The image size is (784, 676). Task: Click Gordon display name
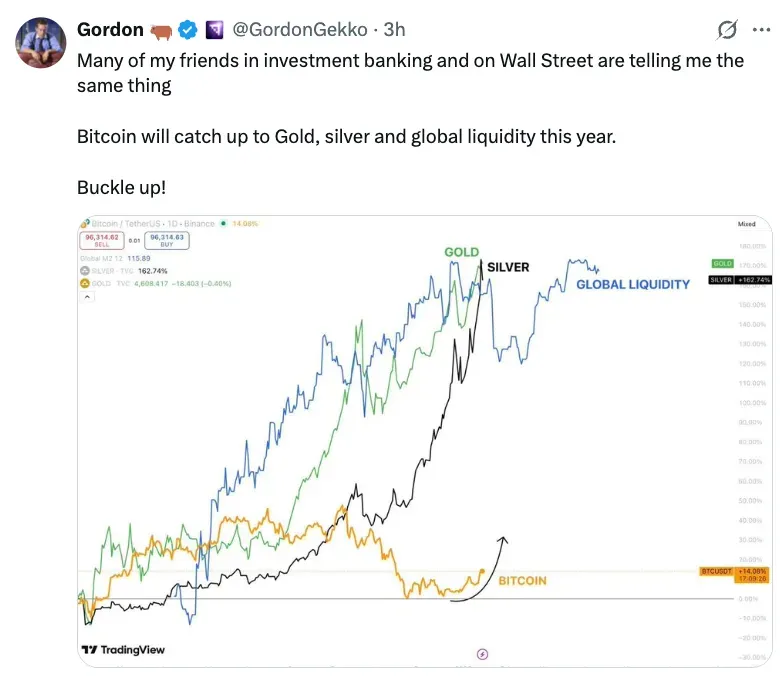tap(110, 30)
